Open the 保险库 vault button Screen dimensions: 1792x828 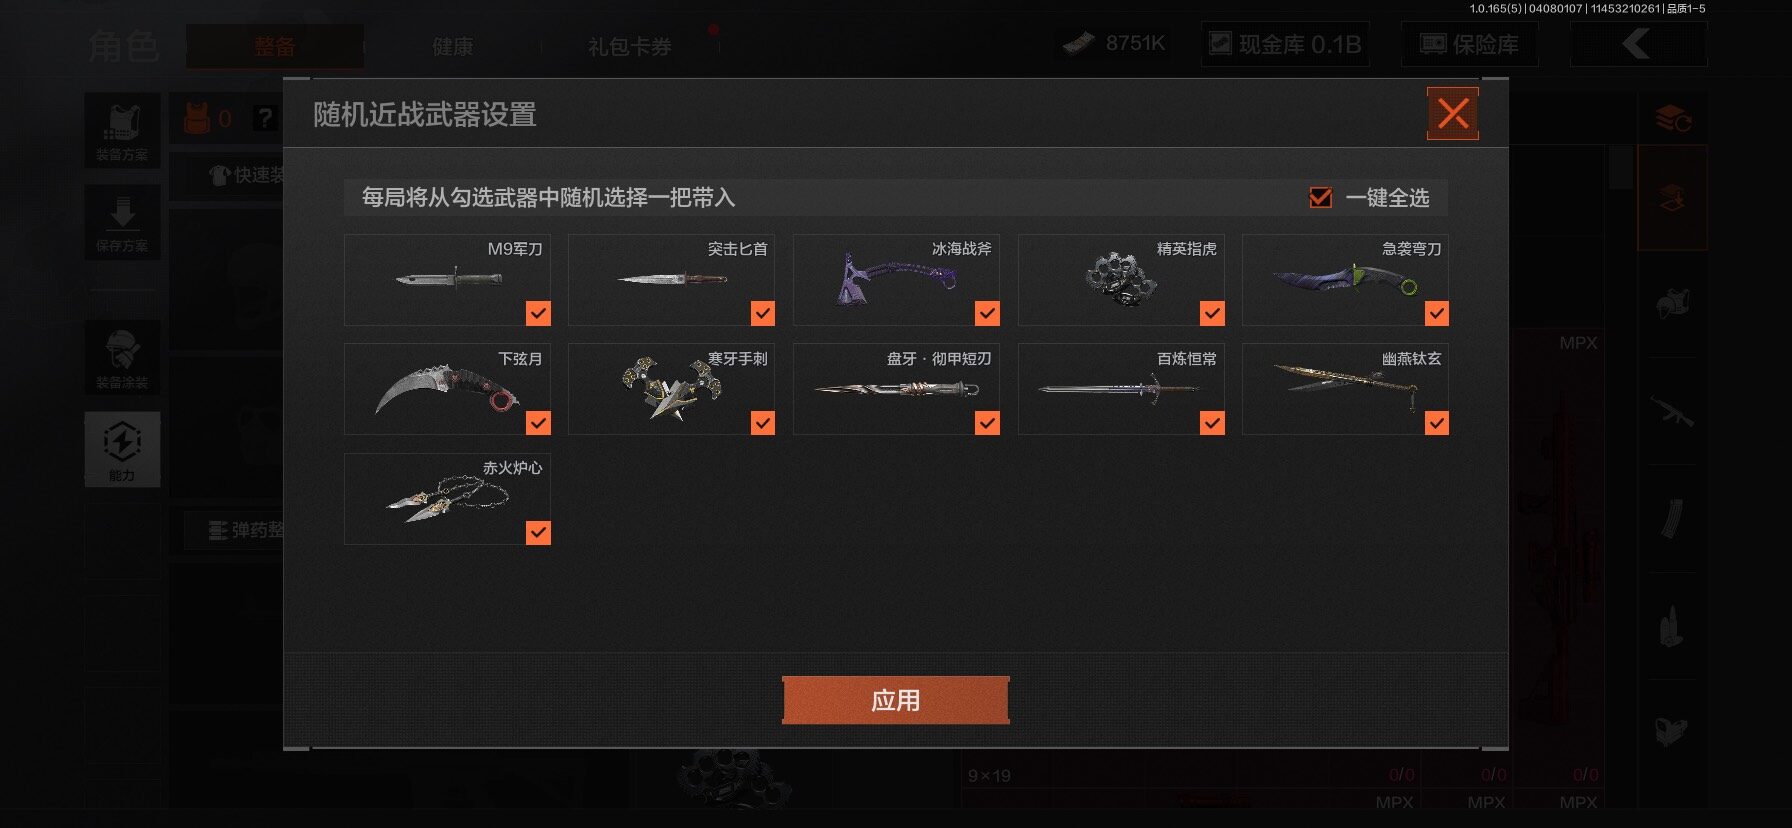point(1470,44)
